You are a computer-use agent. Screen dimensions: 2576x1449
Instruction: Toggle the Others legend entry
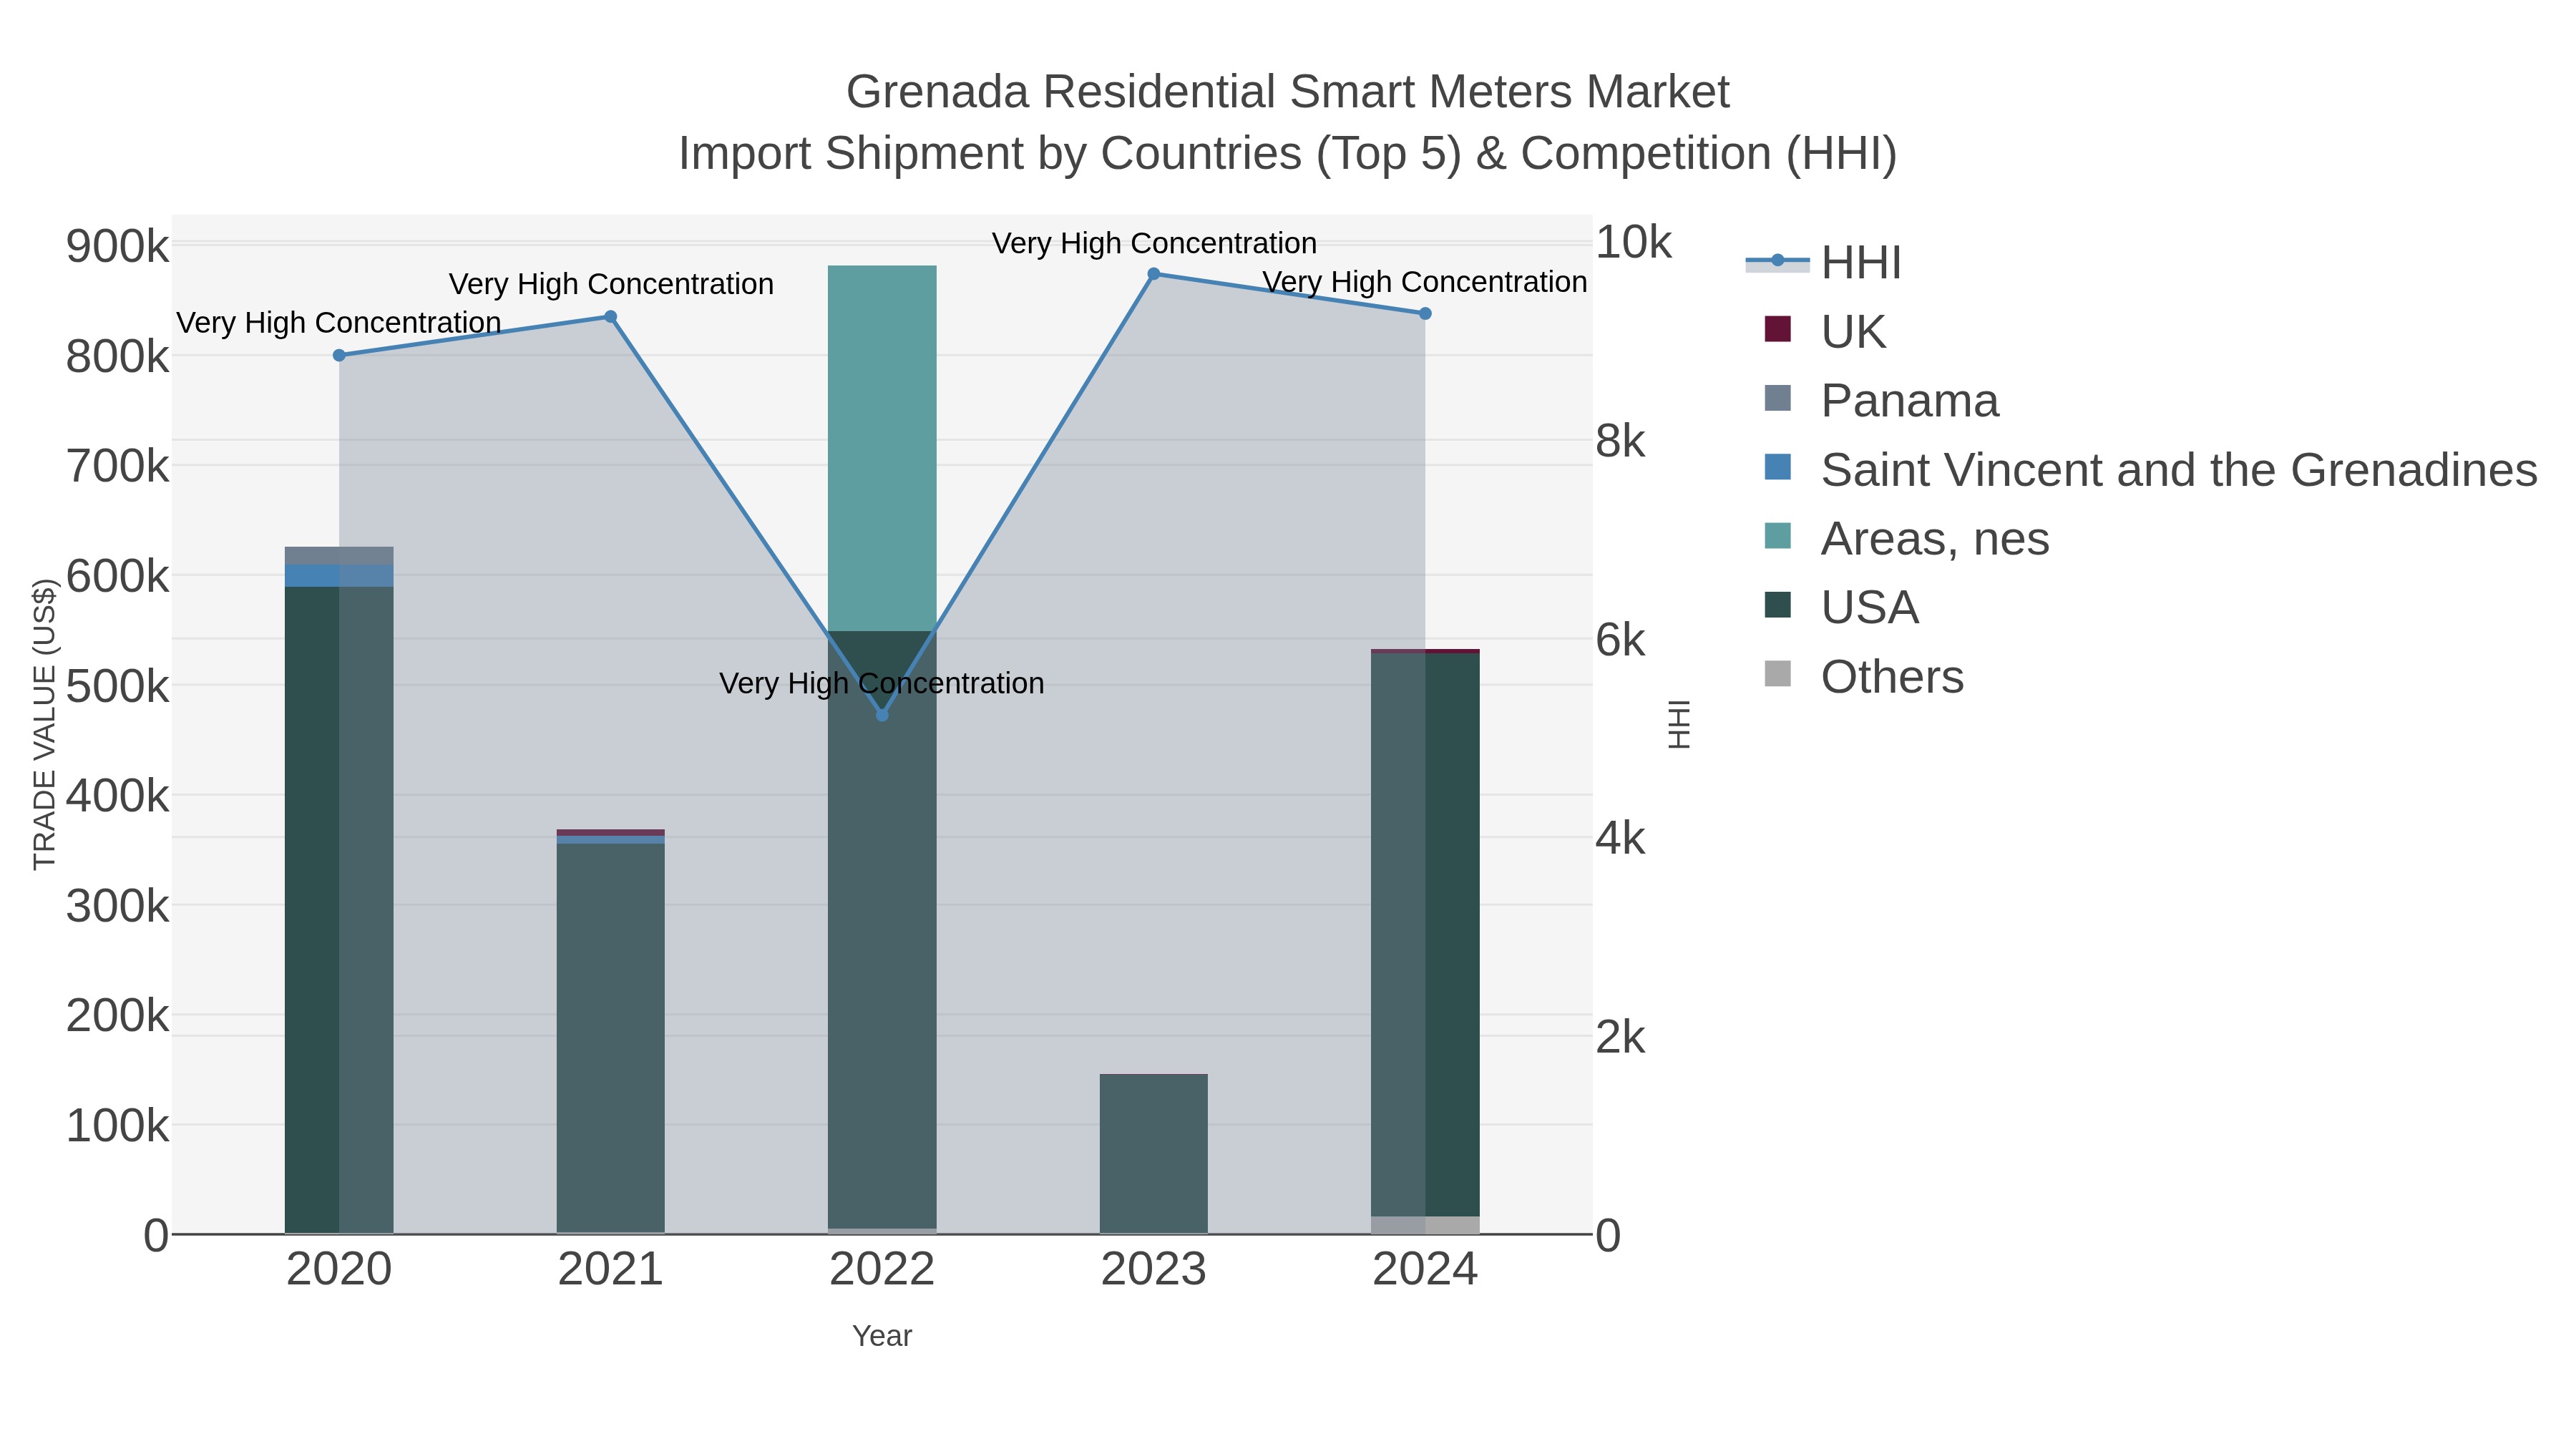point(1864,677)
